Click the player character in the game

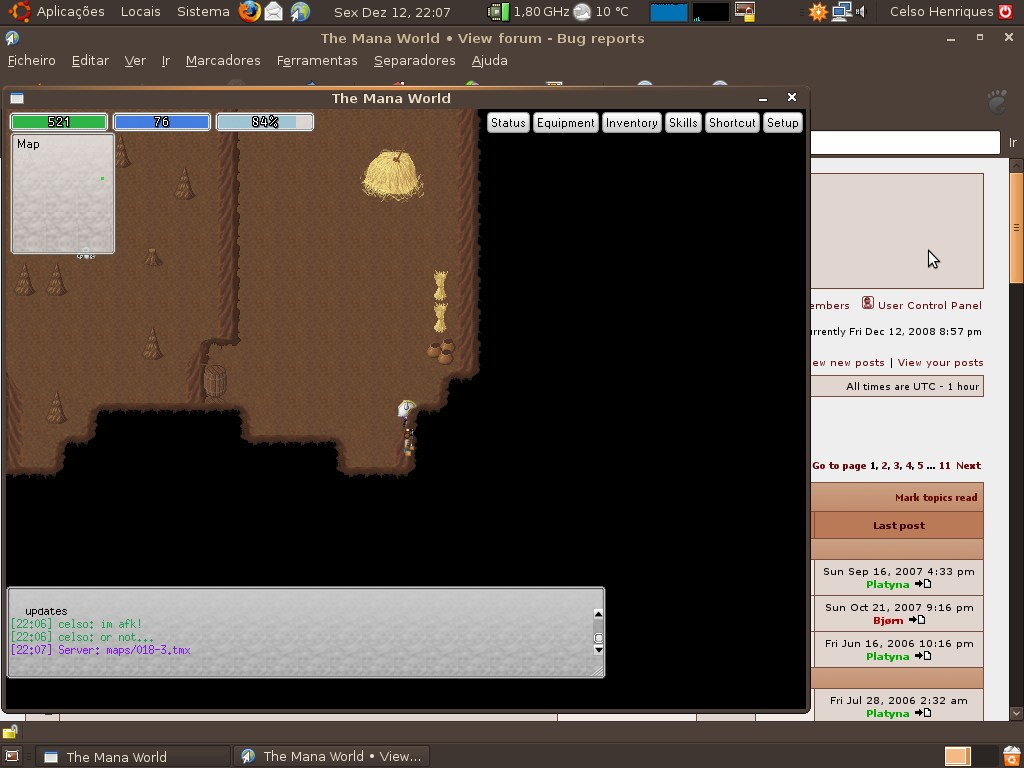408,428
